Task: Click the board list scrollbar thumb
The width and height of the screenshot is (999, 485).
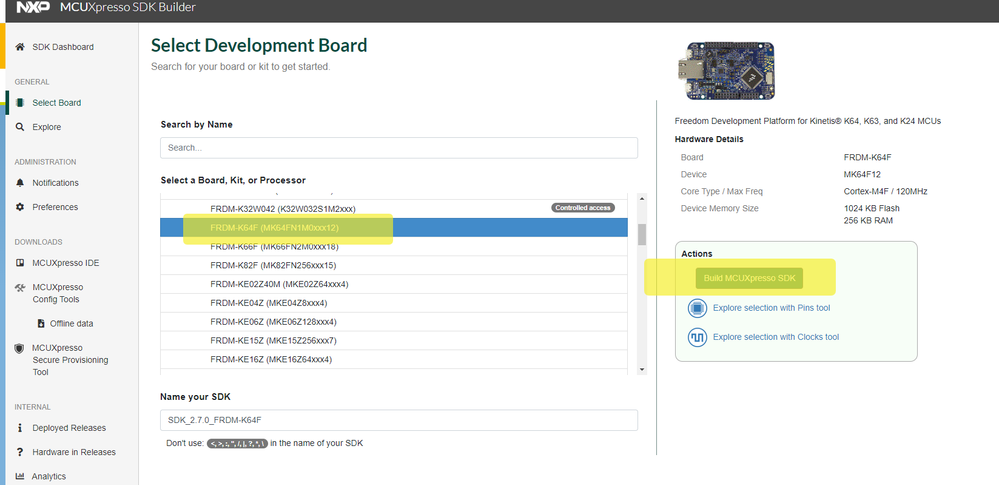Action: point(642,235)
